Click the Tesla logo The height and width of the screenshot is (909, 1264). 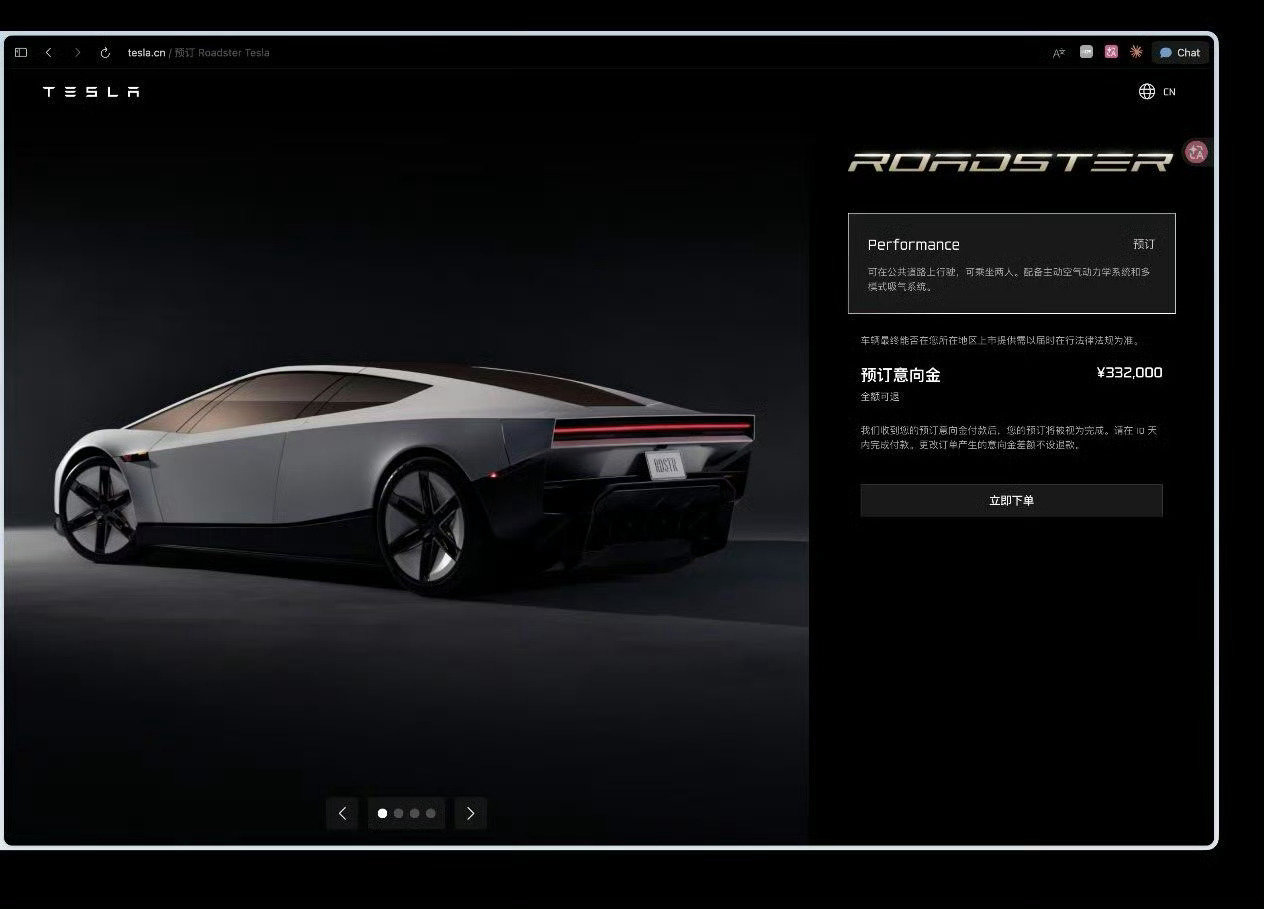(x=91, y=92)
